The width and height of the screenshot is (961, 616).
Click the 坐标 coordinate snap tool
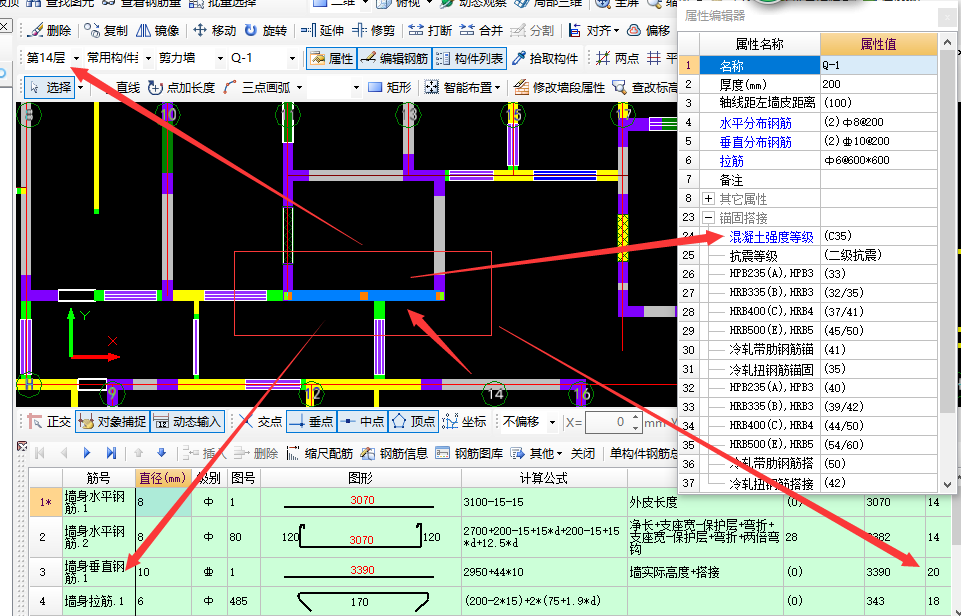click(x=465, y=422)
